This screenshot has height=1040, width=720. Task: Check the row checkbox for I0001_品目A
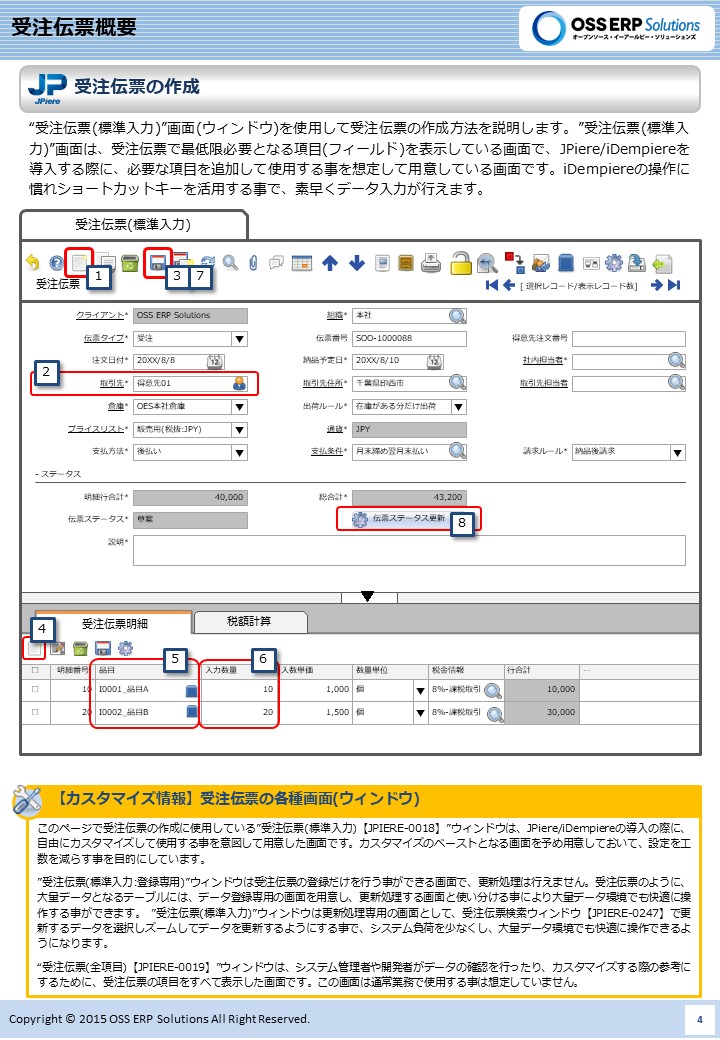[35, 689]
